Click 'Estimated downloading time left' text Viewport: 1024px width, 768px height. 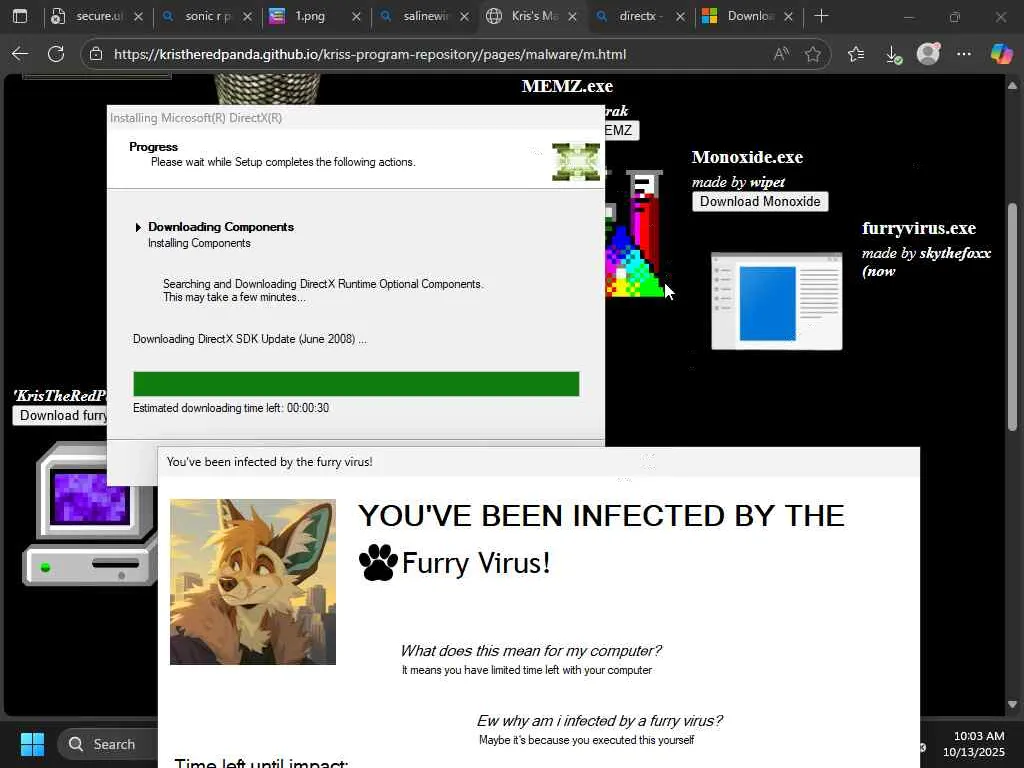pyautogui.click(x=231, y=408)
